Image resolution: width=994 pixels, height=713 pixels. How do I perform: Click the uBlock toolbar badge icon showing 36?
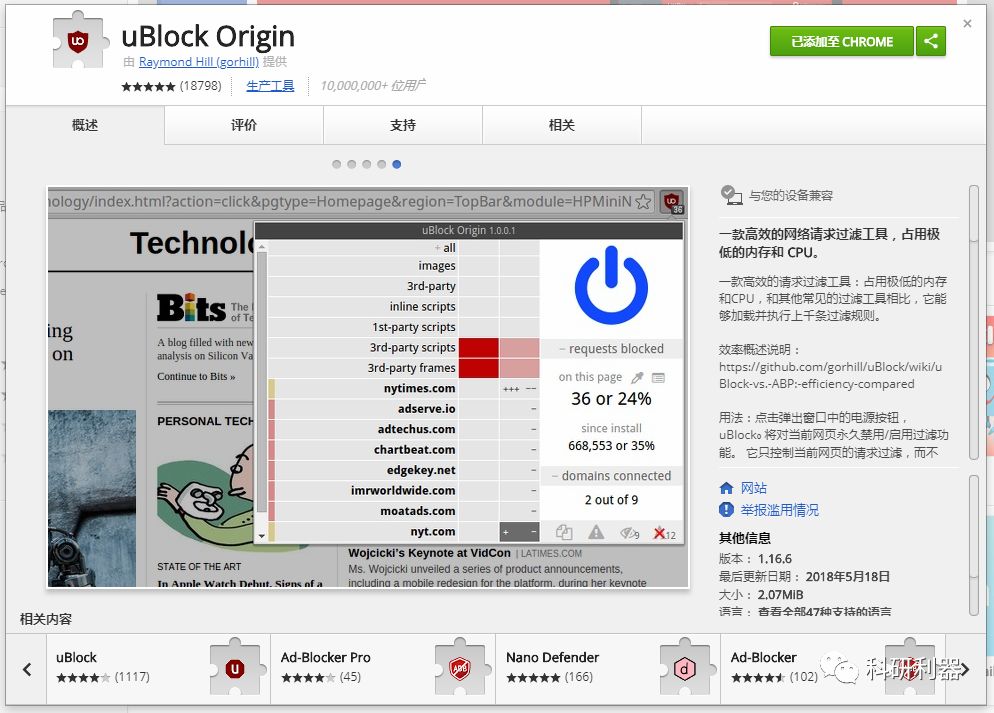pos(672,202)
